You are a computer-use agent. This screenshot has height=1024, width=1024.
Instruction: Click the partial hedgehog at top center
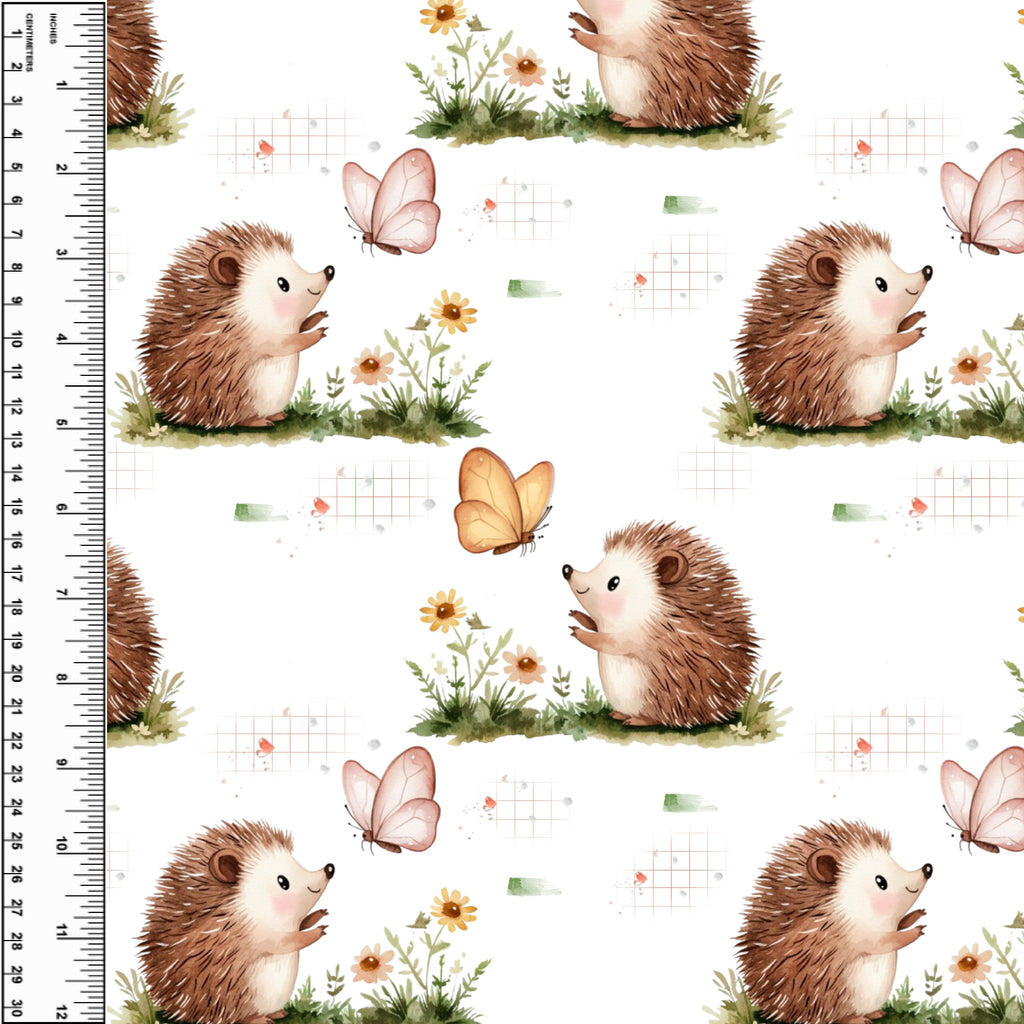pos(665,62)
